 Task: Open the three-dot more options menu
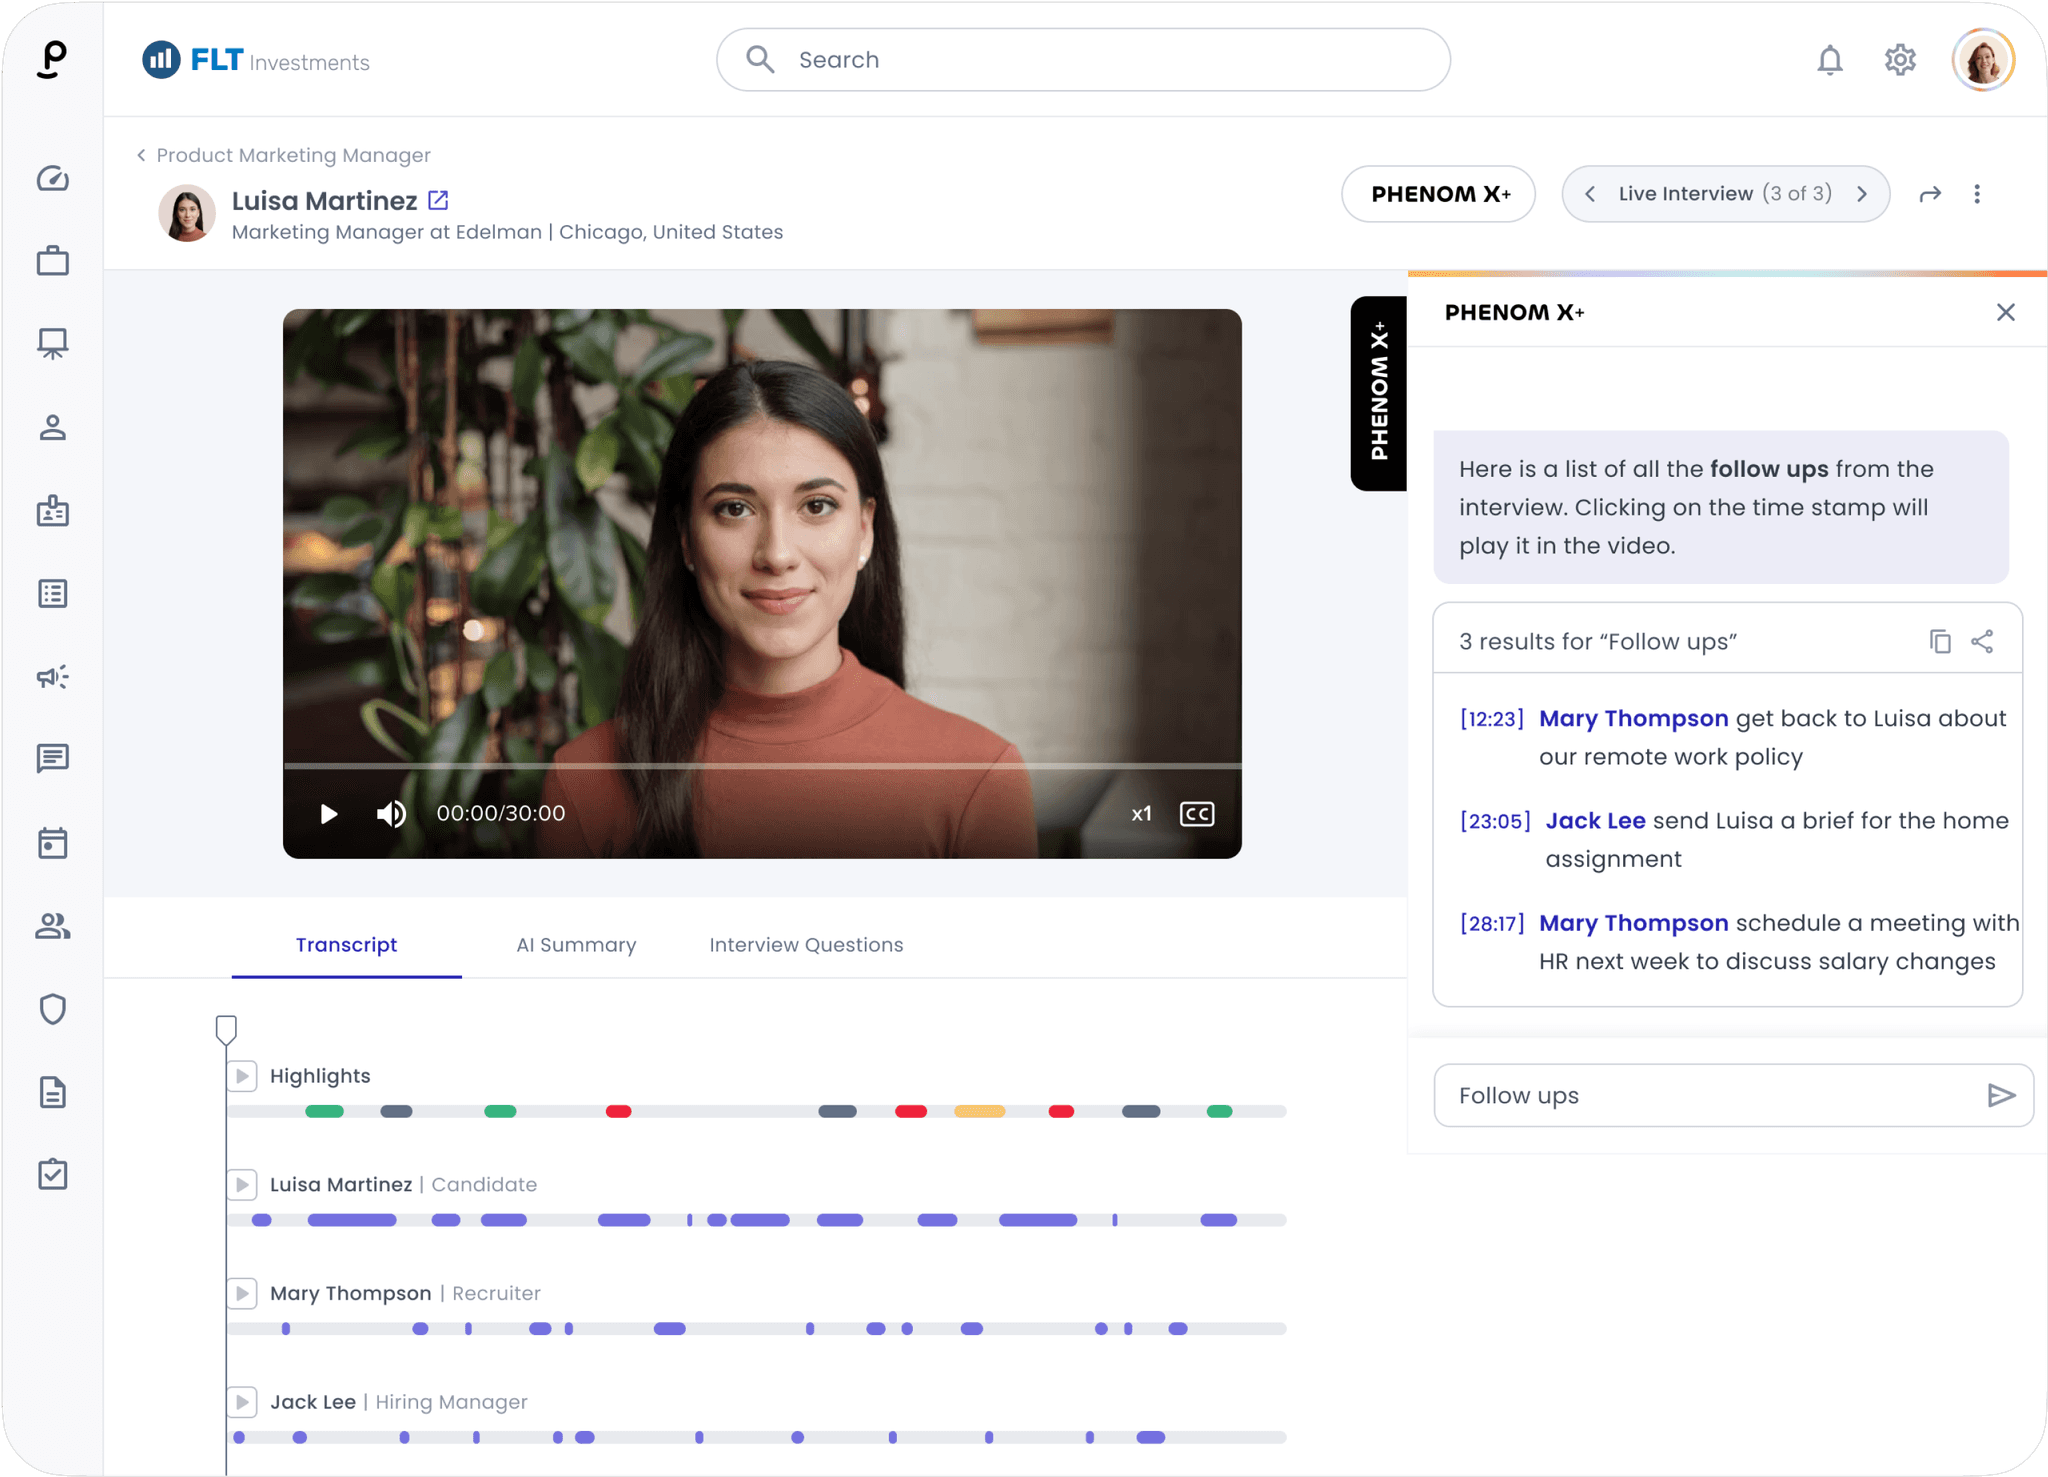(x=1976, y=194)
